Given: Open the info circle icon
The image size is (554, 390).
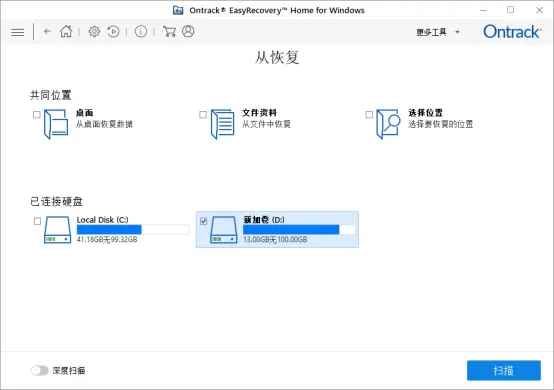Looking at the screenshot, I should (141, 31).
